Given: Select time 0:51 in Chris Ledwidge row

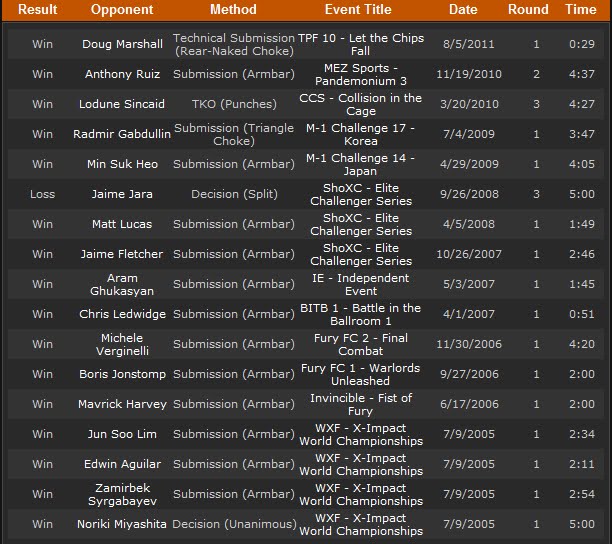Looking at the screenshot, I should coord(582,314).
